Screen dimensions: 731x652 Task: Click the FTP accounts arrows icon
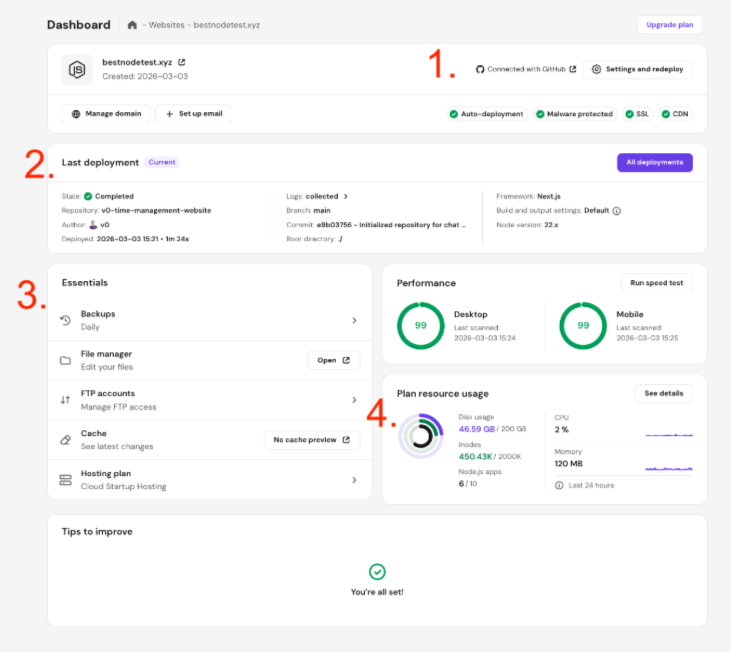65,400
